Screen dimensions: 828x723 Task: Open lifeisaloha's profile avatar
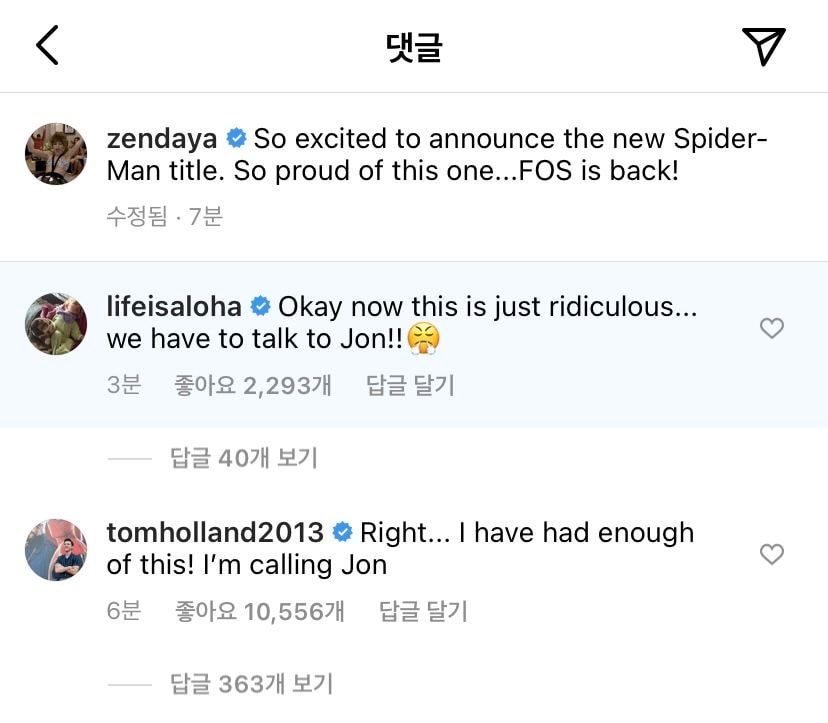click(x=55, y=323)
